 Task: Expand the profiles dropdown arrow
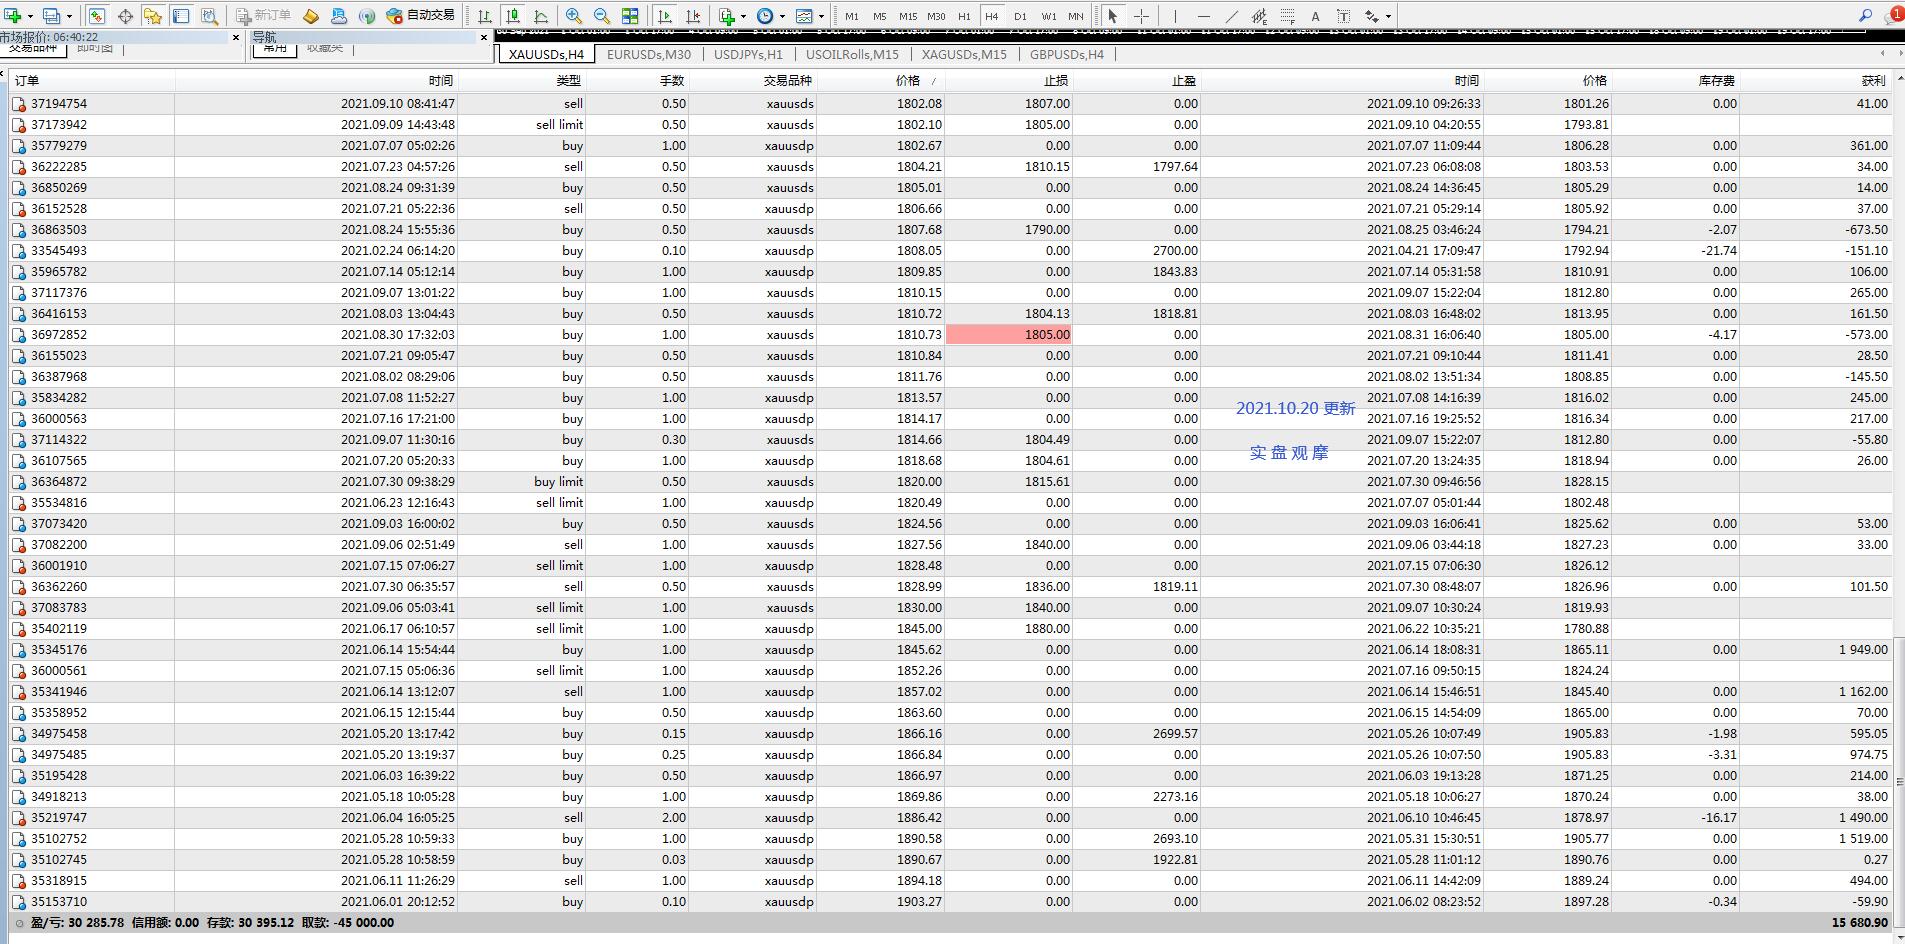pos(69,16)
